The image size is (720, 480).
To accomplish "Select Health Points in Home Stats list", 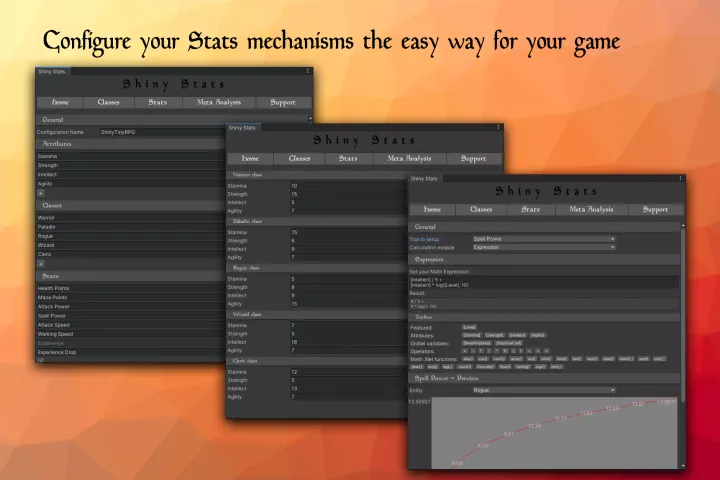I will pos(131,288).
